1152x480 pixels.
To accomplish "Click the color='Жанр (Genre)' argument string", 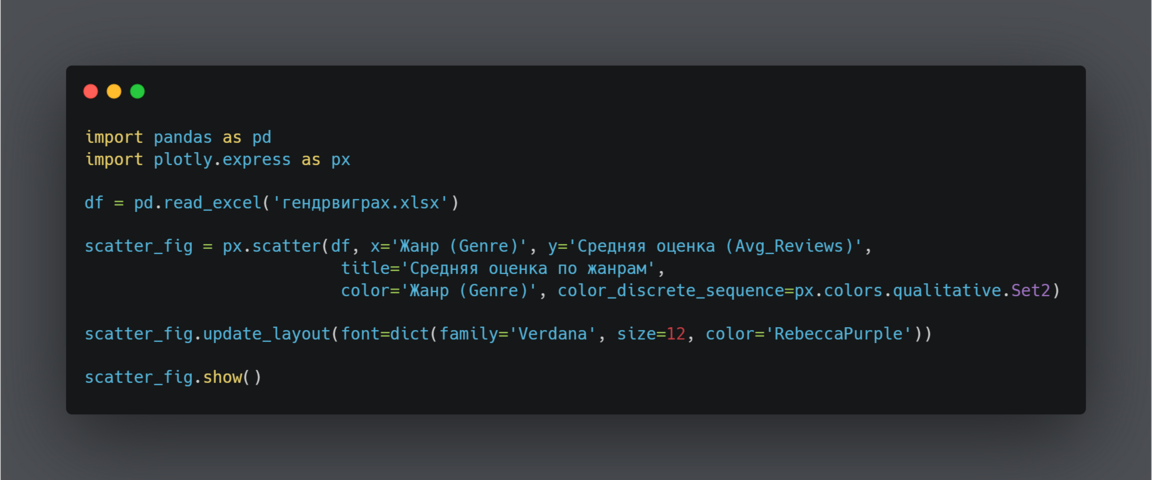I will 469,290.
